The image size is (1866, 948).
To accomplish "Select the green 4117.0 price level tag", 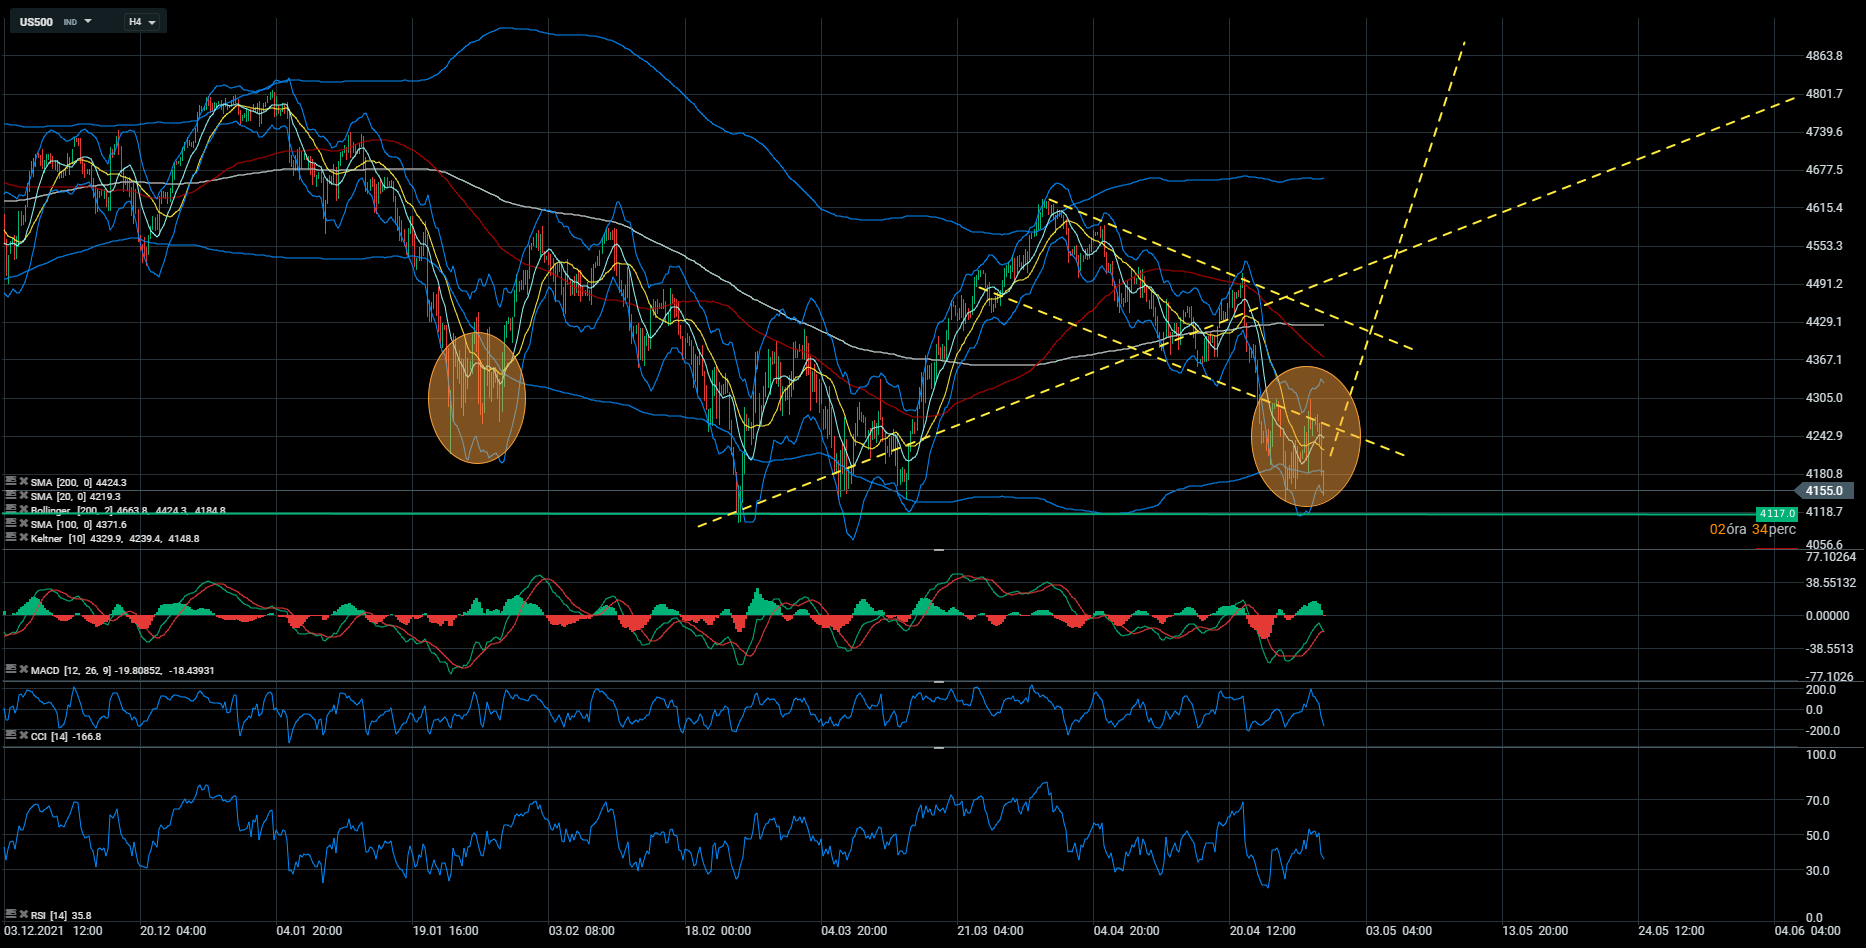I will coord(1777,514).
